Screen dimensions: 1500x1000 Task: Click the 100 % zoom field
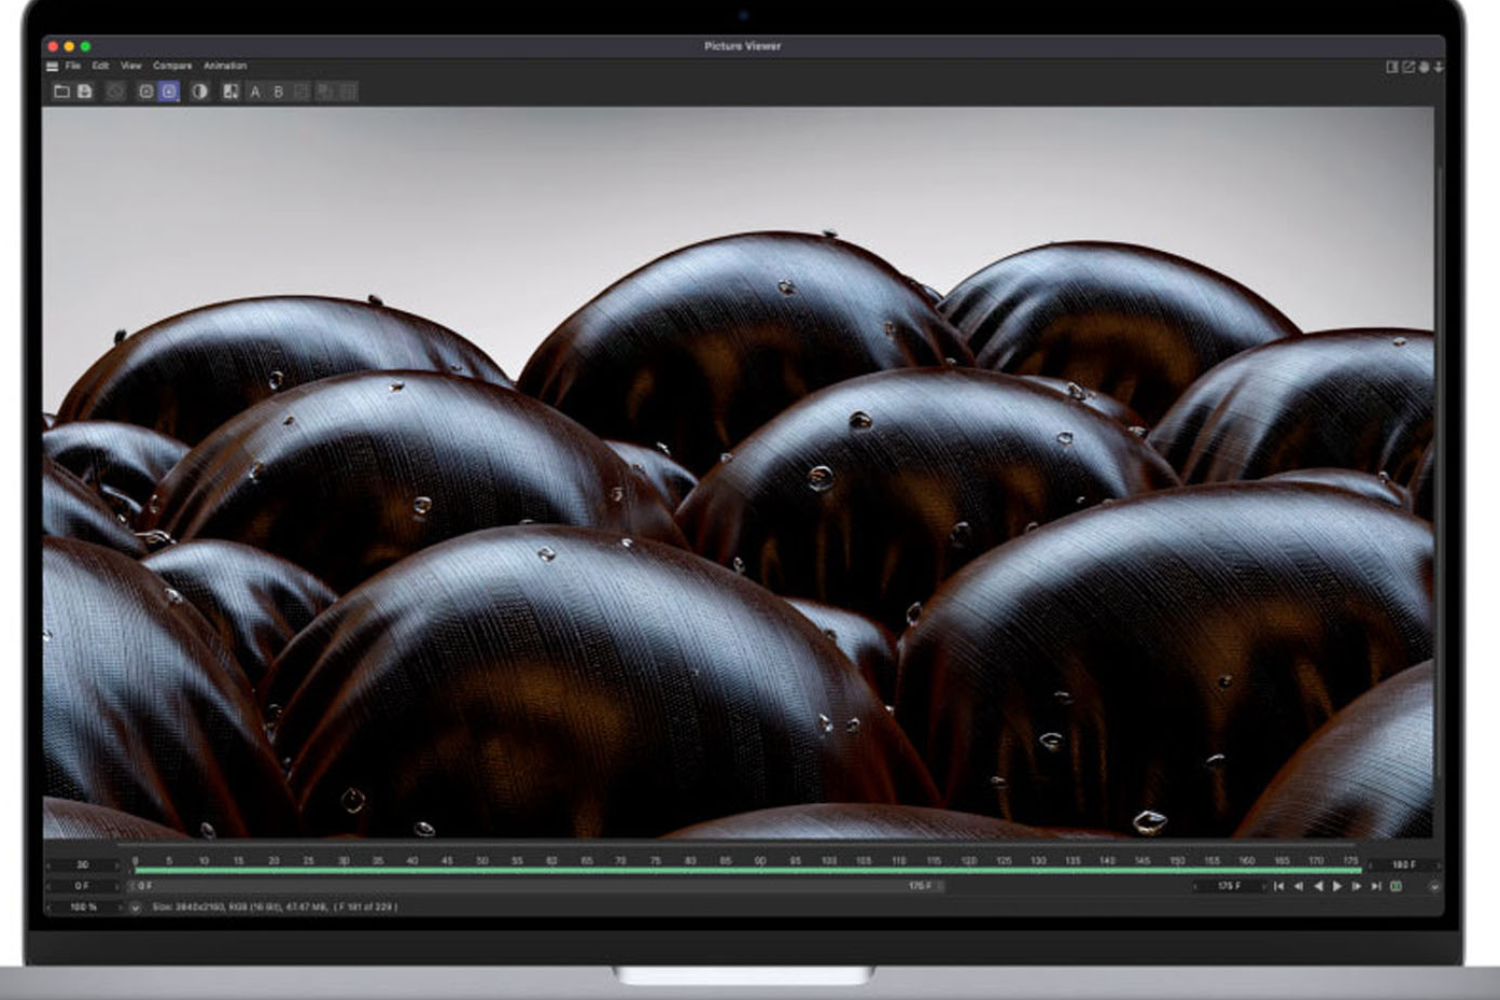(x=83, y=907)
